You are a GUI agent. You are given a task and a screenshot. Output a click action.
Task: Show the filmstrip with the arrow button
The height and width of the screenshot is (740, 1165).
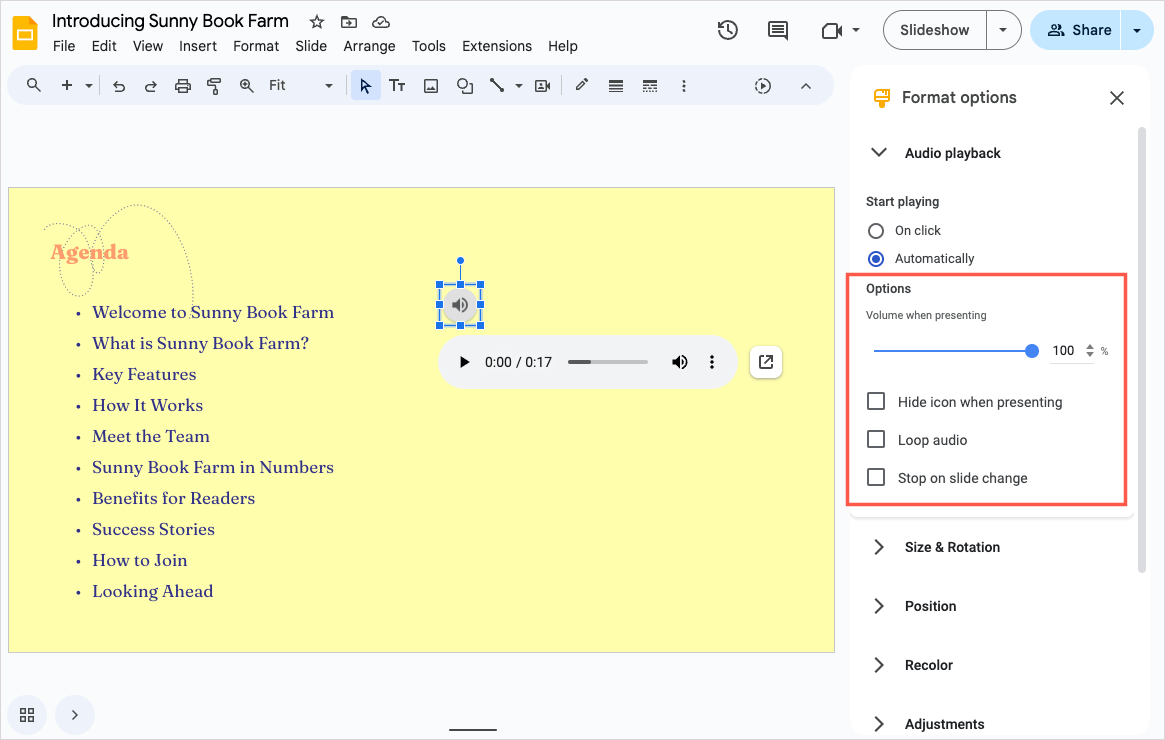(x=74, y=715)
